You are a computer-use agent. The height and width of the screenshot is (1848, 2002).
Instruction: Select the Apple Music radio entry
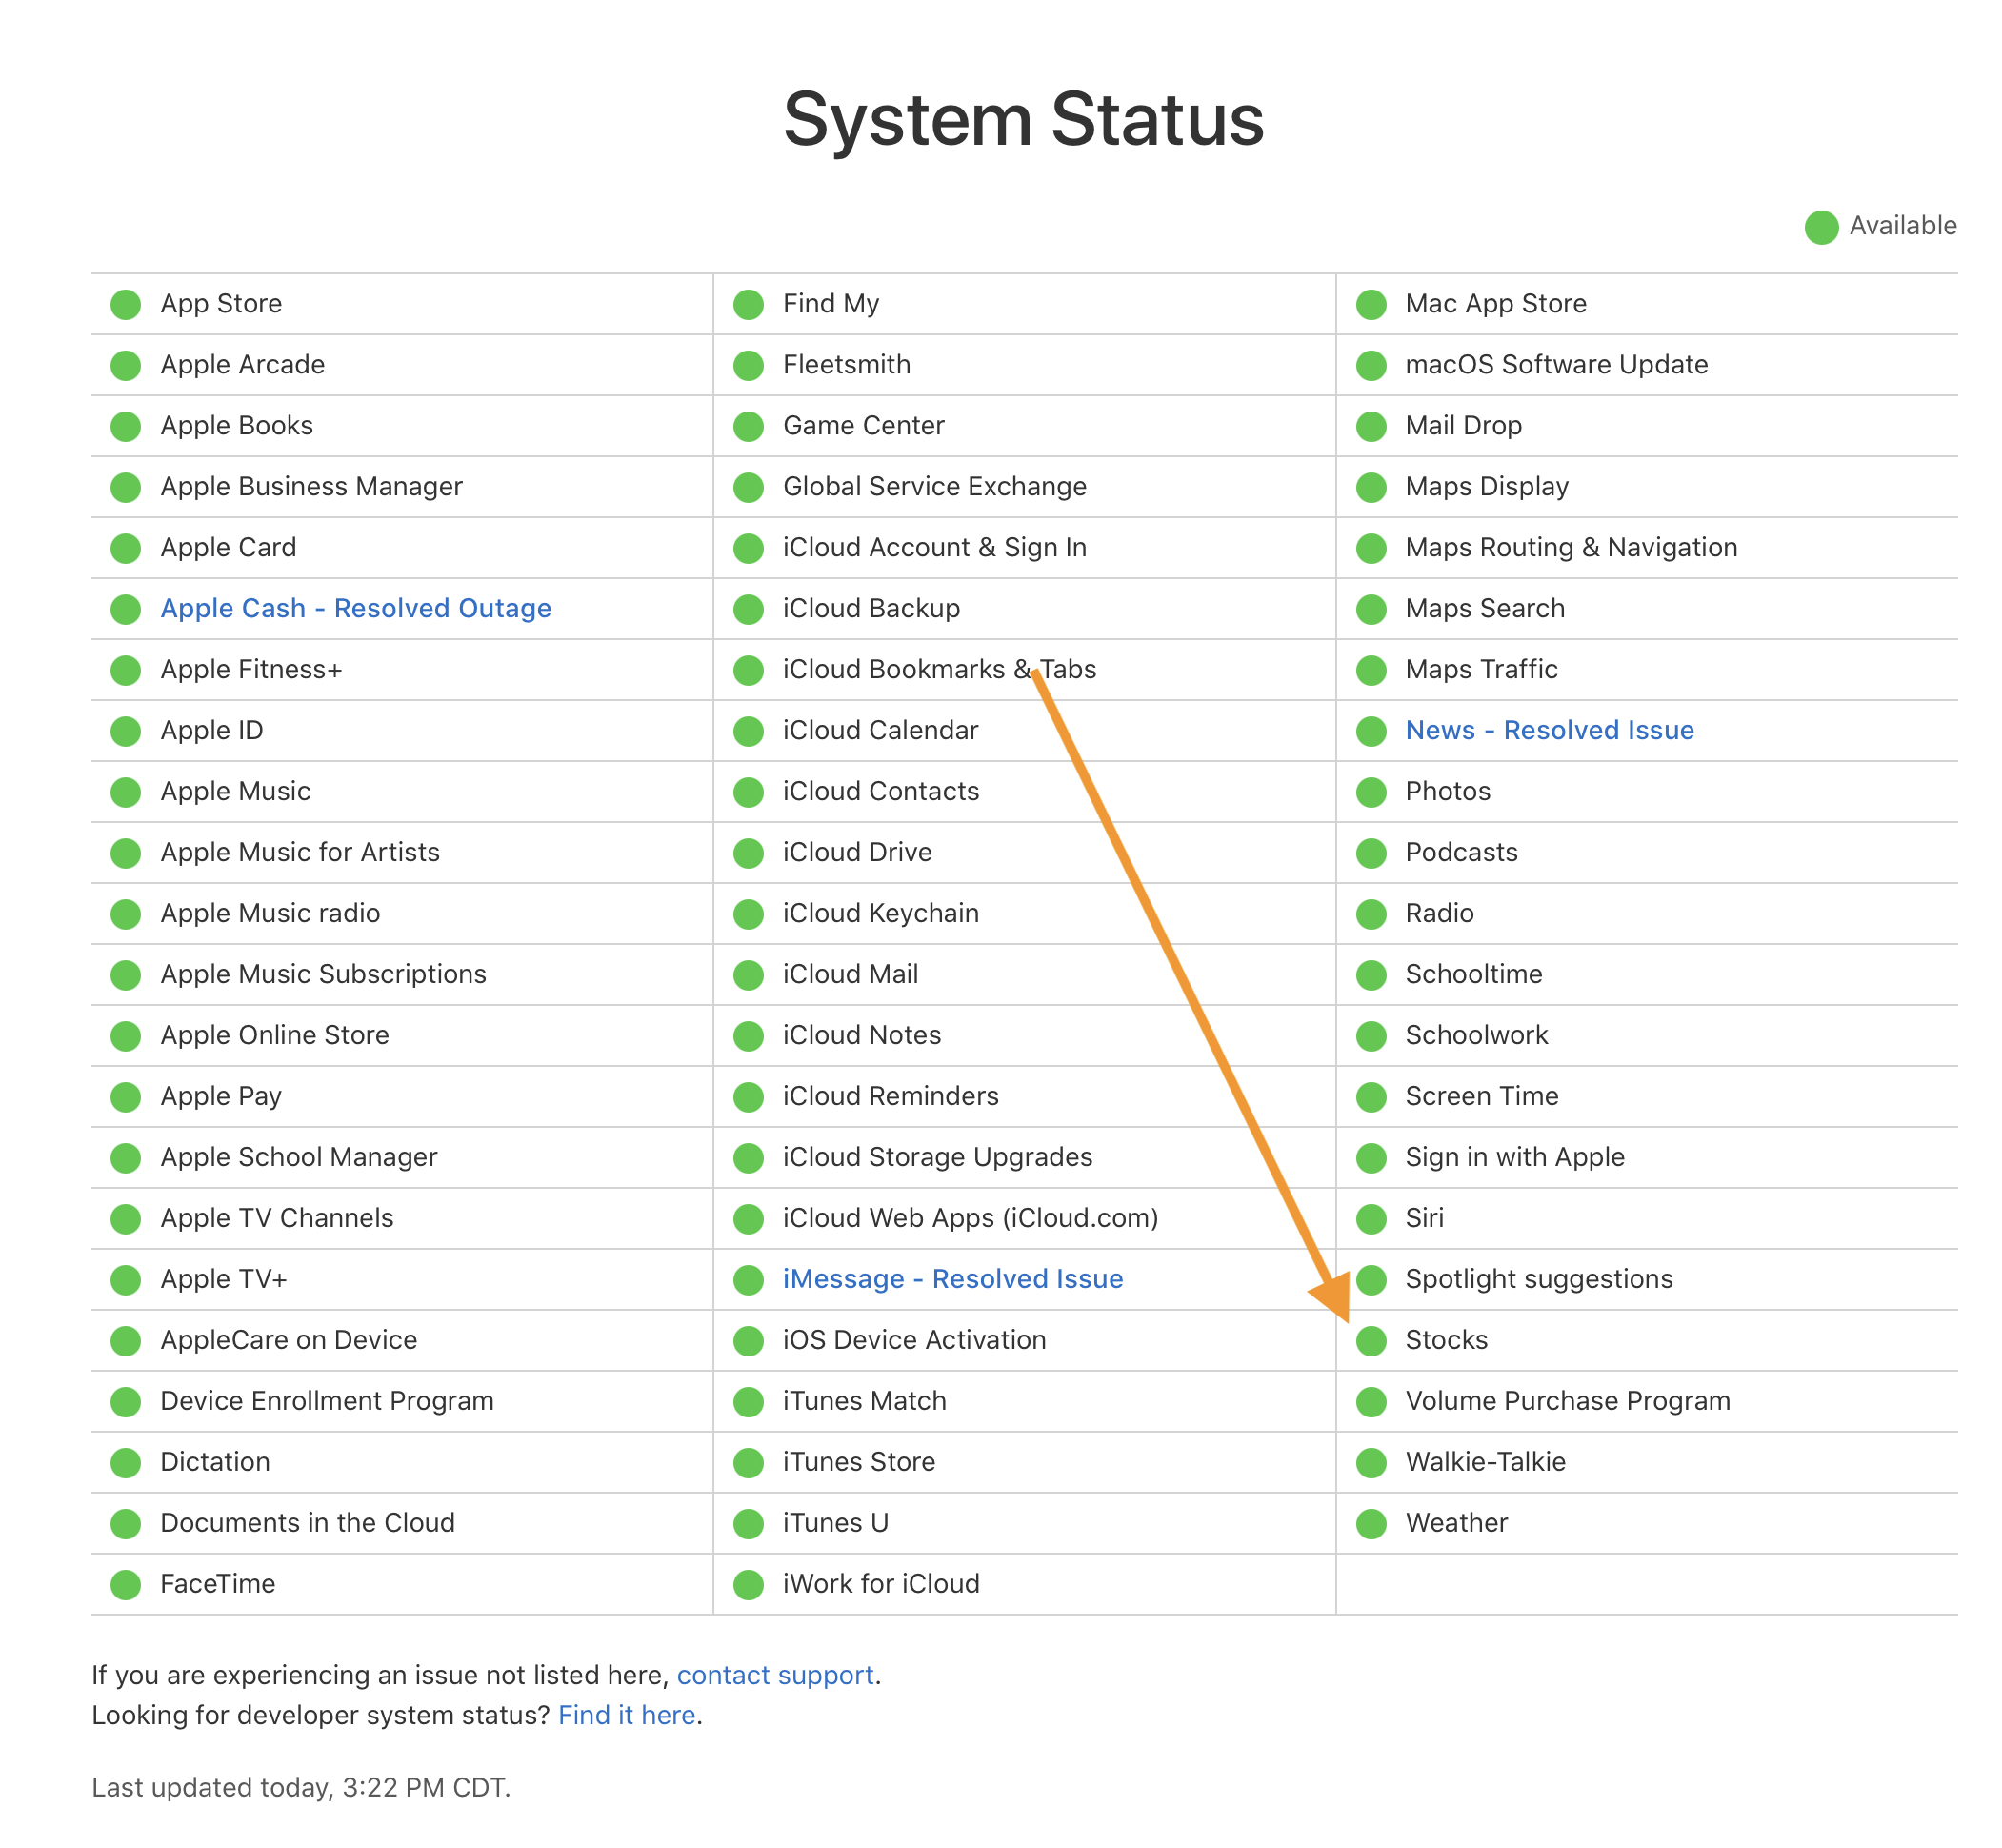point(270,913)
